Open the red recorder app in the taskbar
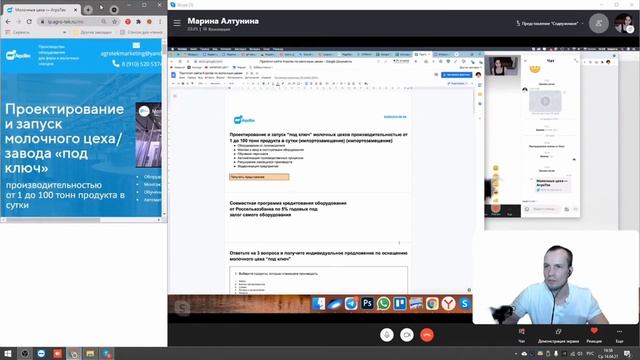The width and height of the screenshot is (640, 360). [x=58, y=353]
